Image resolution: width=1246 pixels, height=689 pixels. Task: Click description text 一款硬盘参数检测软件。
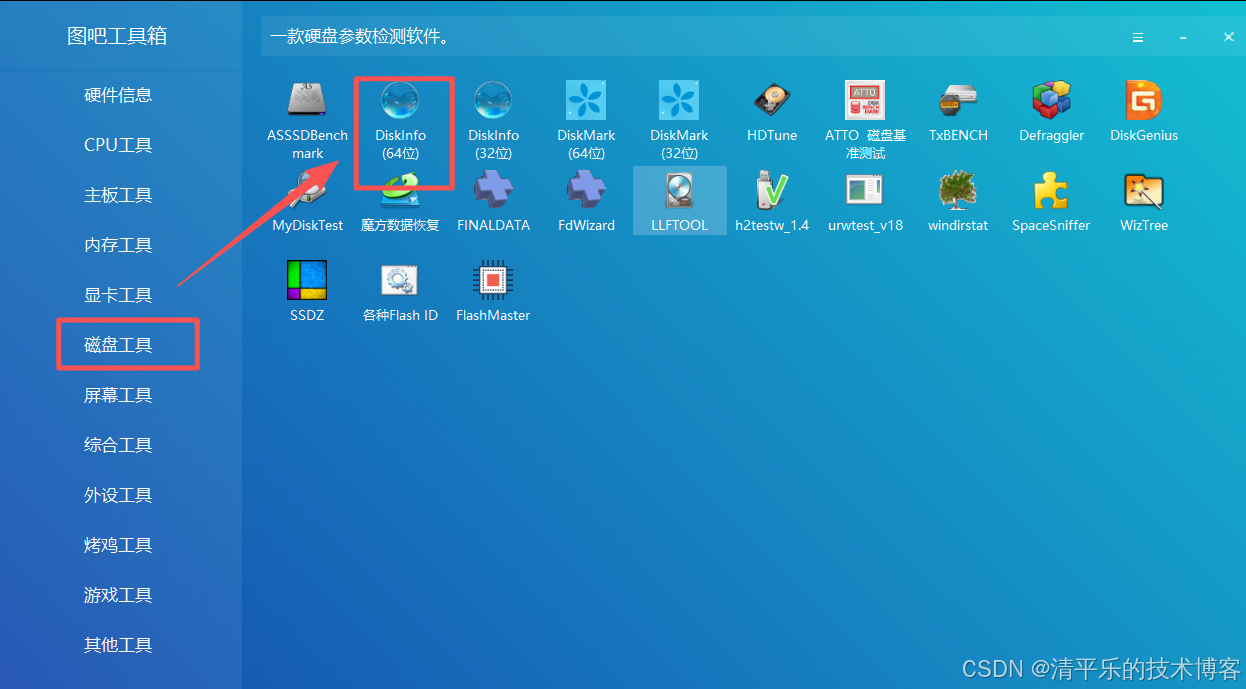point(360,38)
